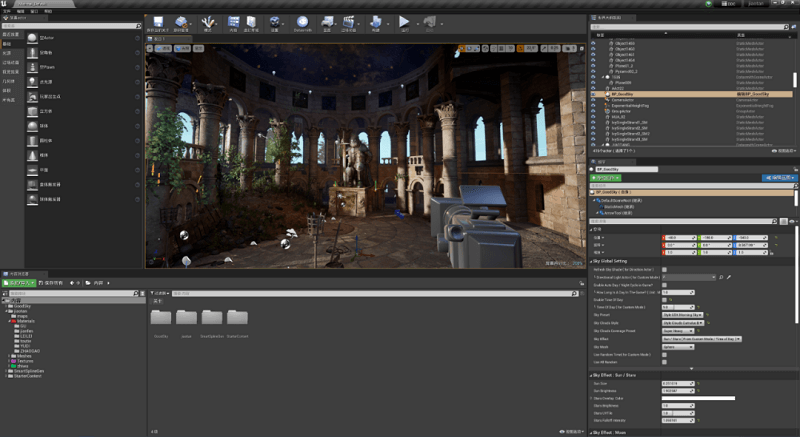Open the Source Control toolbar icon
Image resolution: width=800 pixels, height=437 pixels.
point(182,23)
